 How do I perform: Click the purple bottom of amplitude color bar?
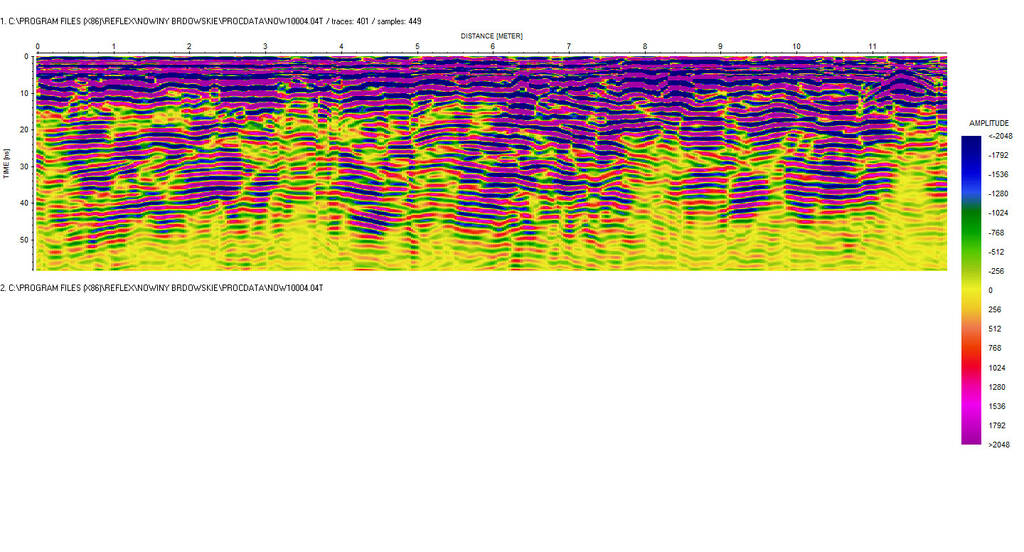tap(971, 438)
